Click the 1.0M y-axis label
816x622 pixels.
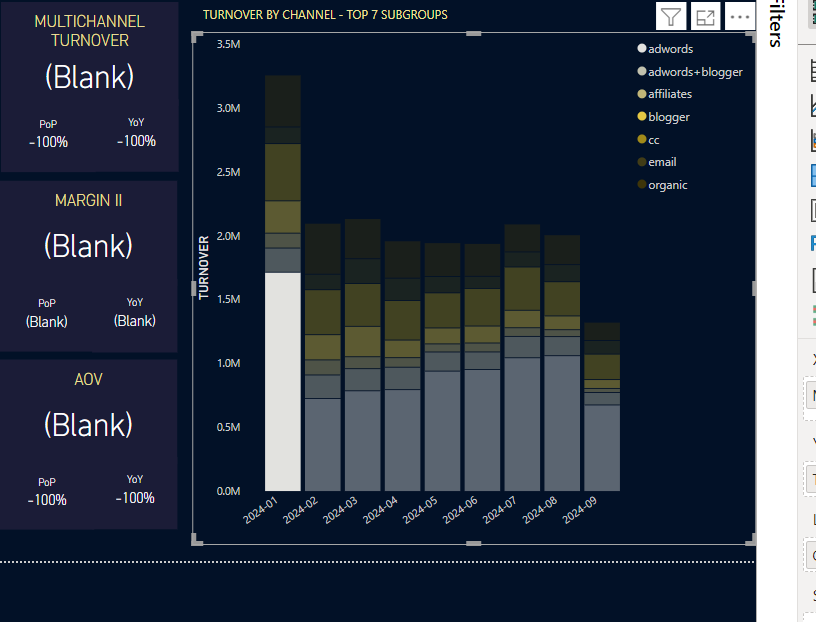[x=228, y=363]
